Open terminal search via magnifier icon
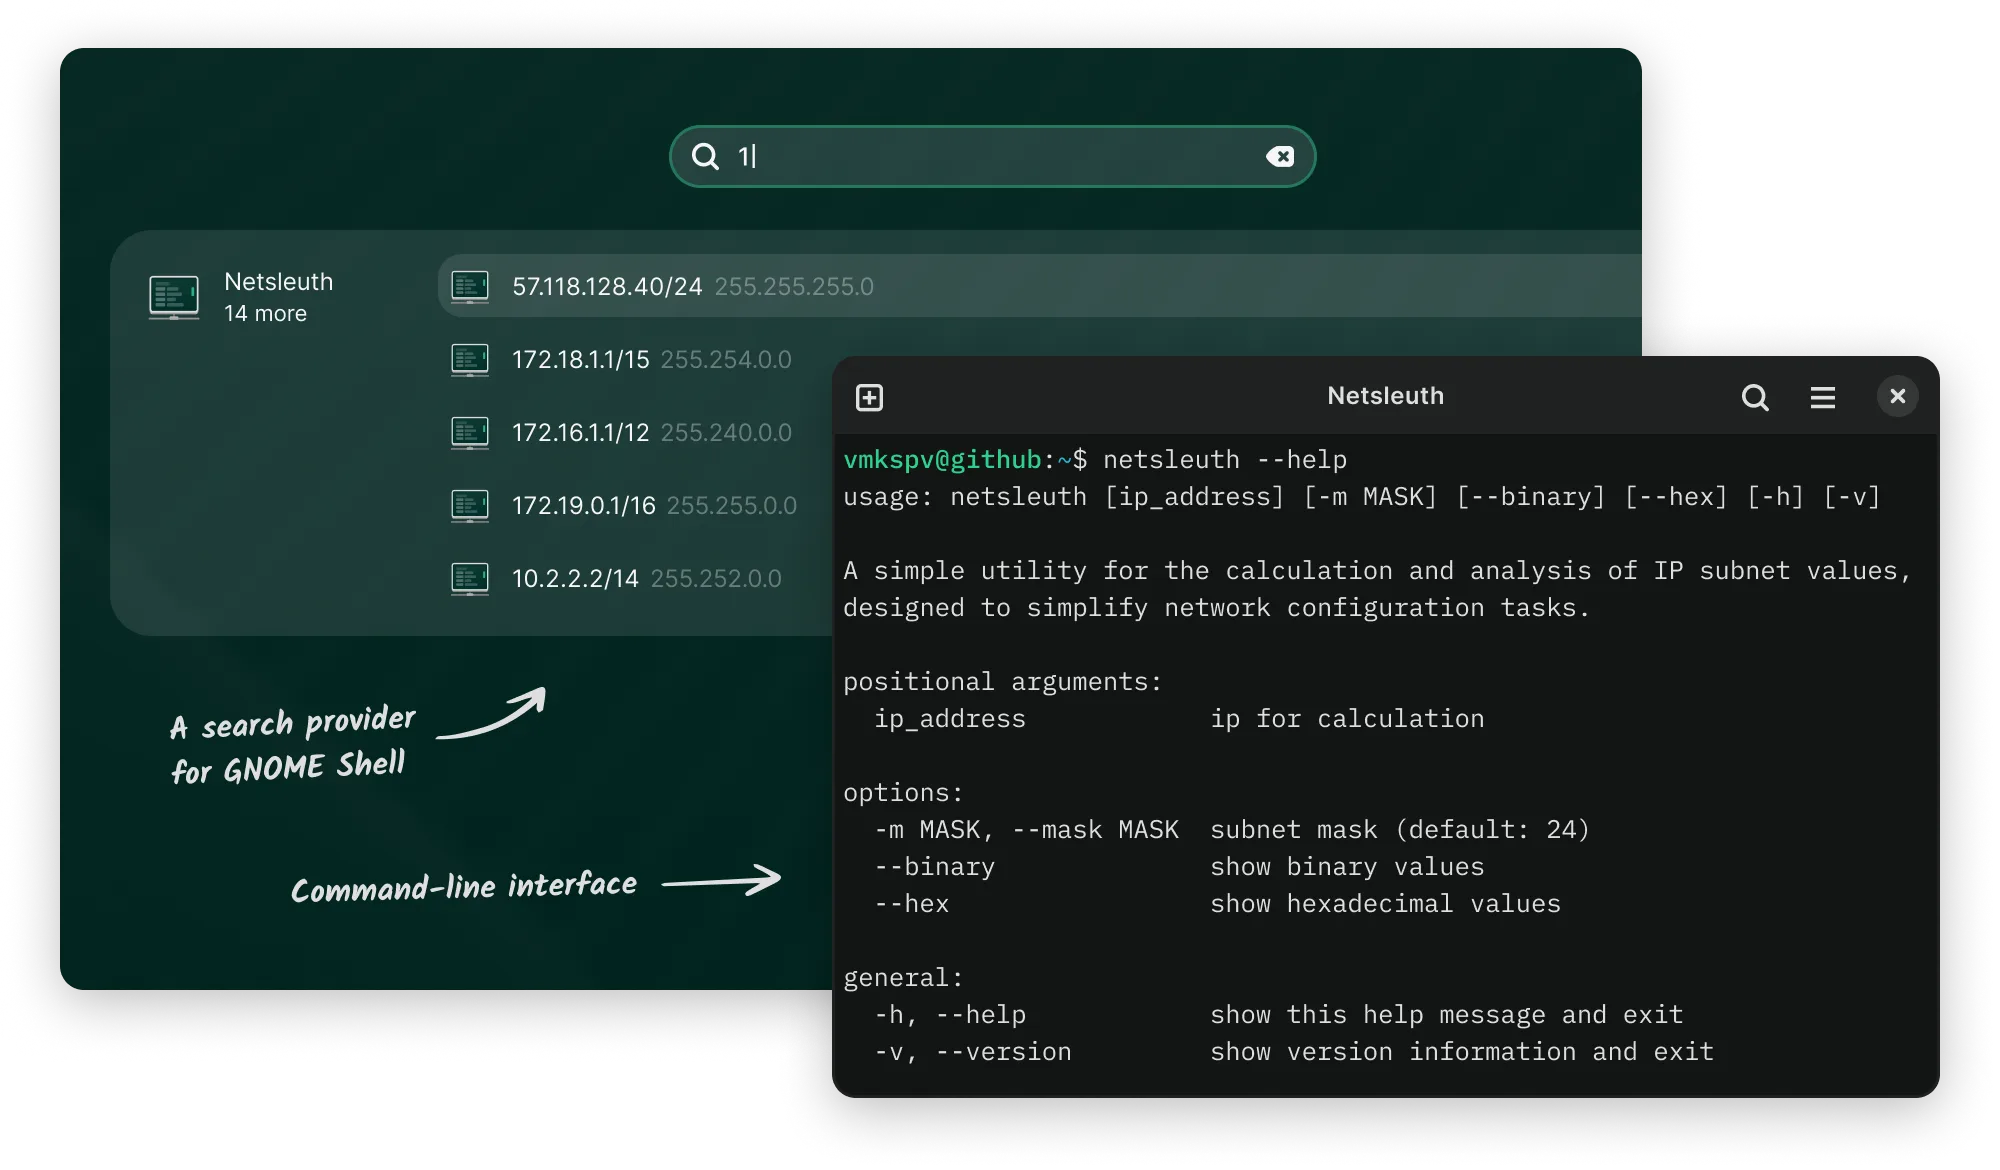The height and width of the screenshot is (1170, 2000). 1755,397
